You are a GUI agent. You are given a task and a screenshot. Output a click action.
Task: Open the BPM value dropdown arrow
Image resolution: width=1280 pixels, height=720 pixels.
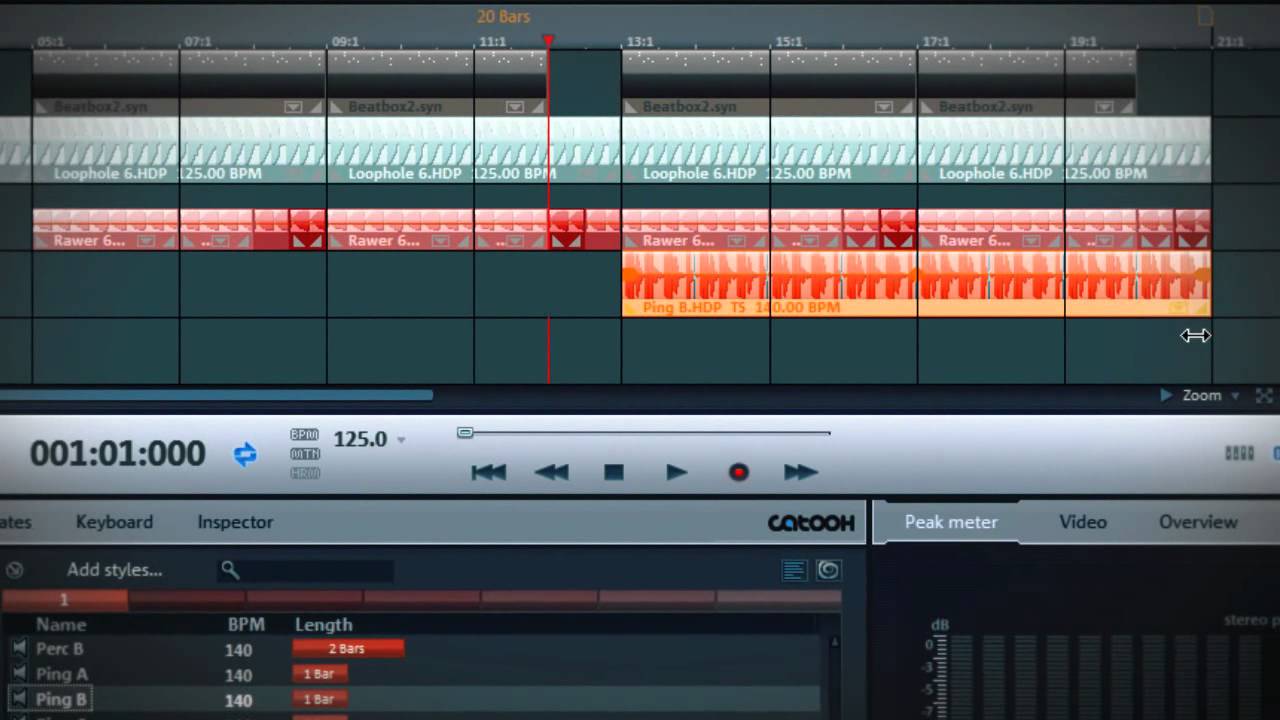(x=401, y=440)
